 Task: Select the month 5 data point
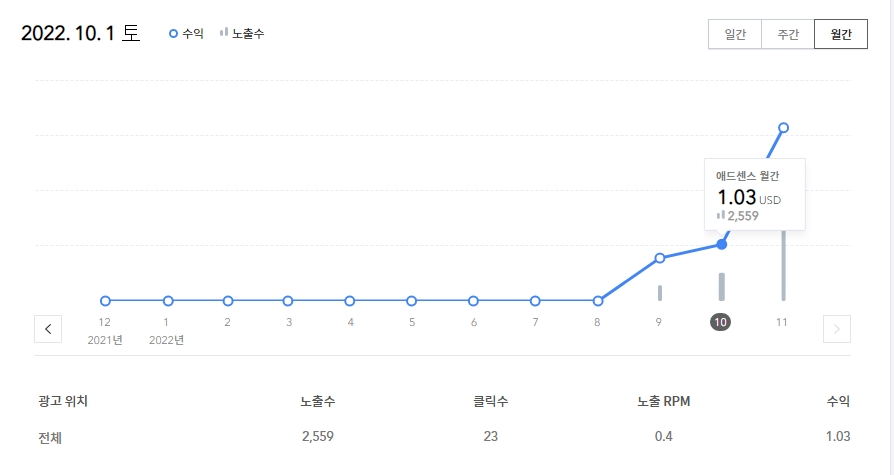click(x=411, y=301)
